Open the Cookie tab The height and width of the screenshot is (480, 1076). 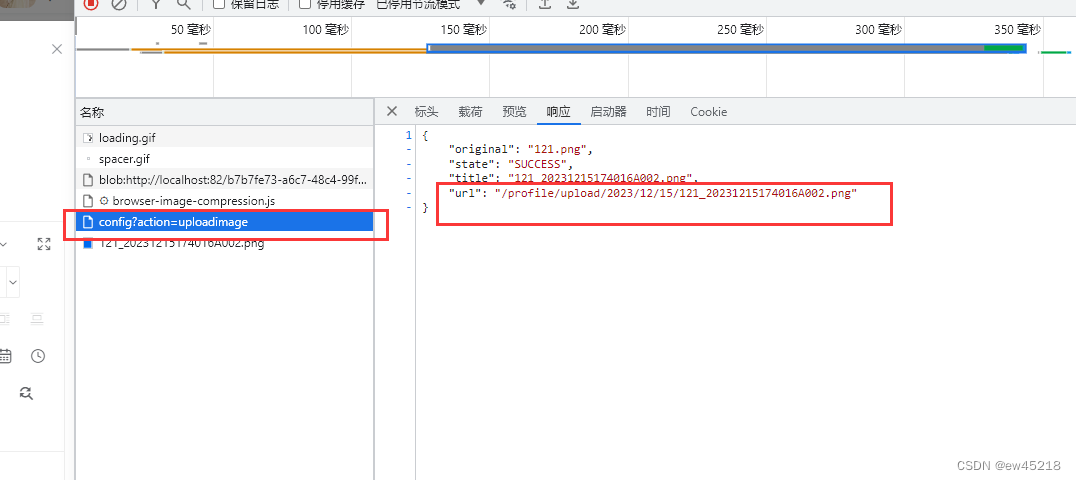709,112
